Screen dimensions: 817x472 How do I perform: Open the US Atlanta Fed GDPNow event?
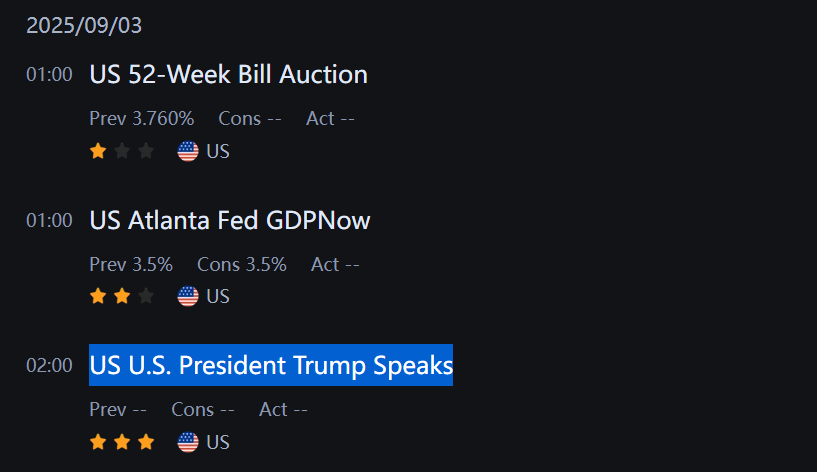pos(230,220)
